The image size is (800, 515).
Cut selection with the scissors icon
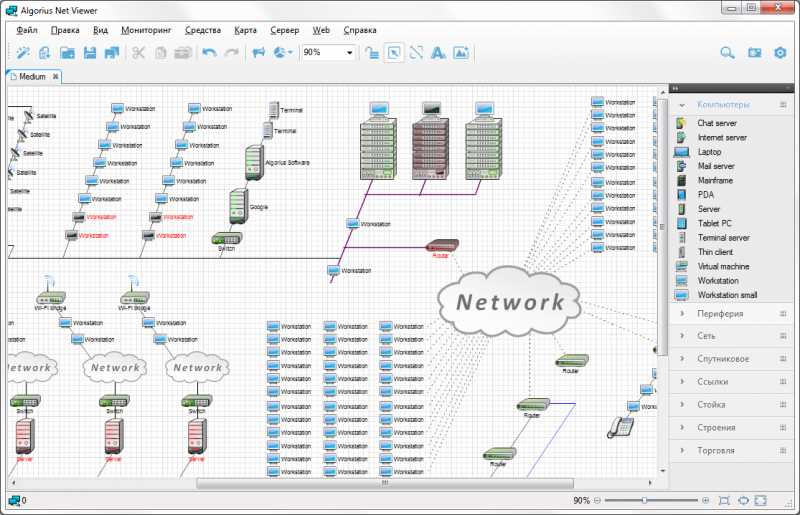coord(139,53)
